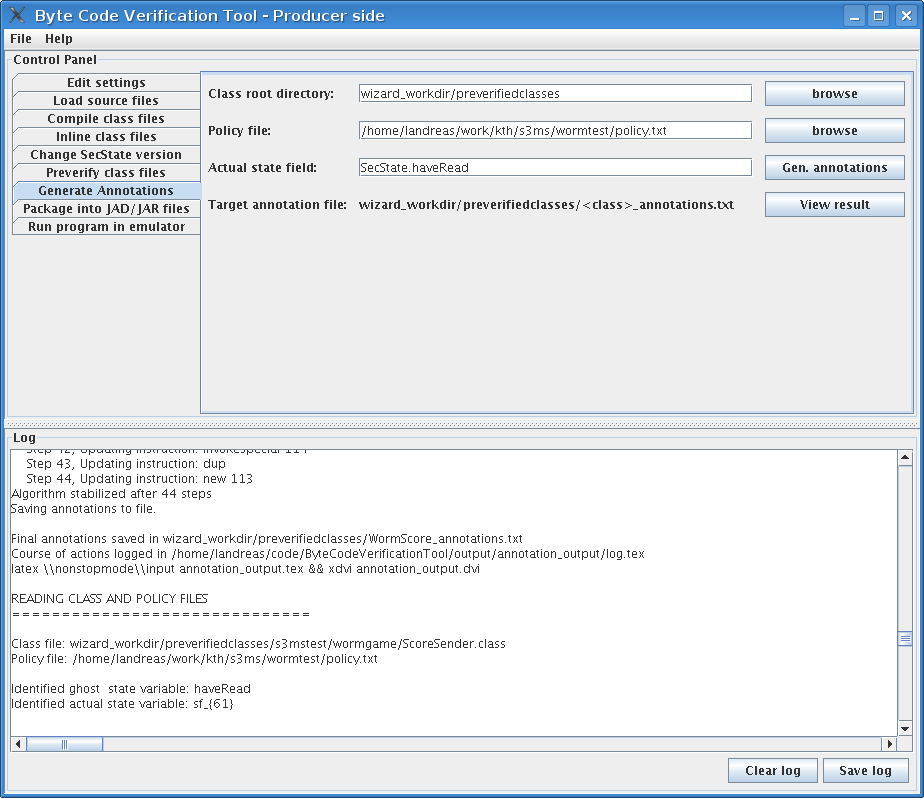Click the split pane divider above Log

coord(462,424)
